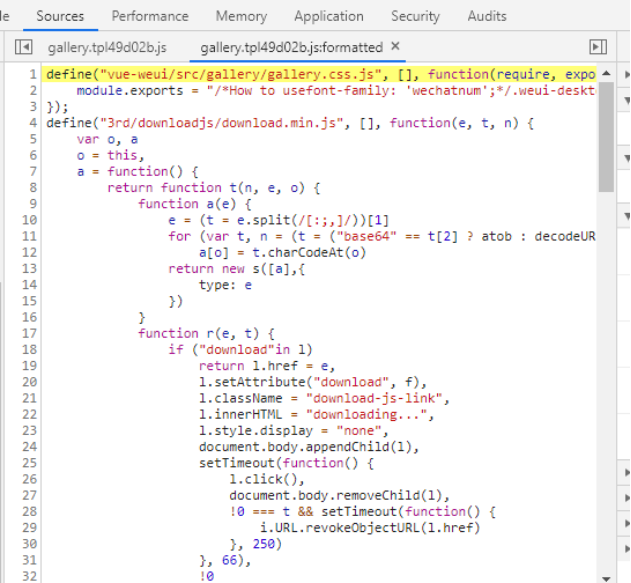Set a breakpoint on line number 10
Screen dimensions: 631x583
tap(29, 220)
